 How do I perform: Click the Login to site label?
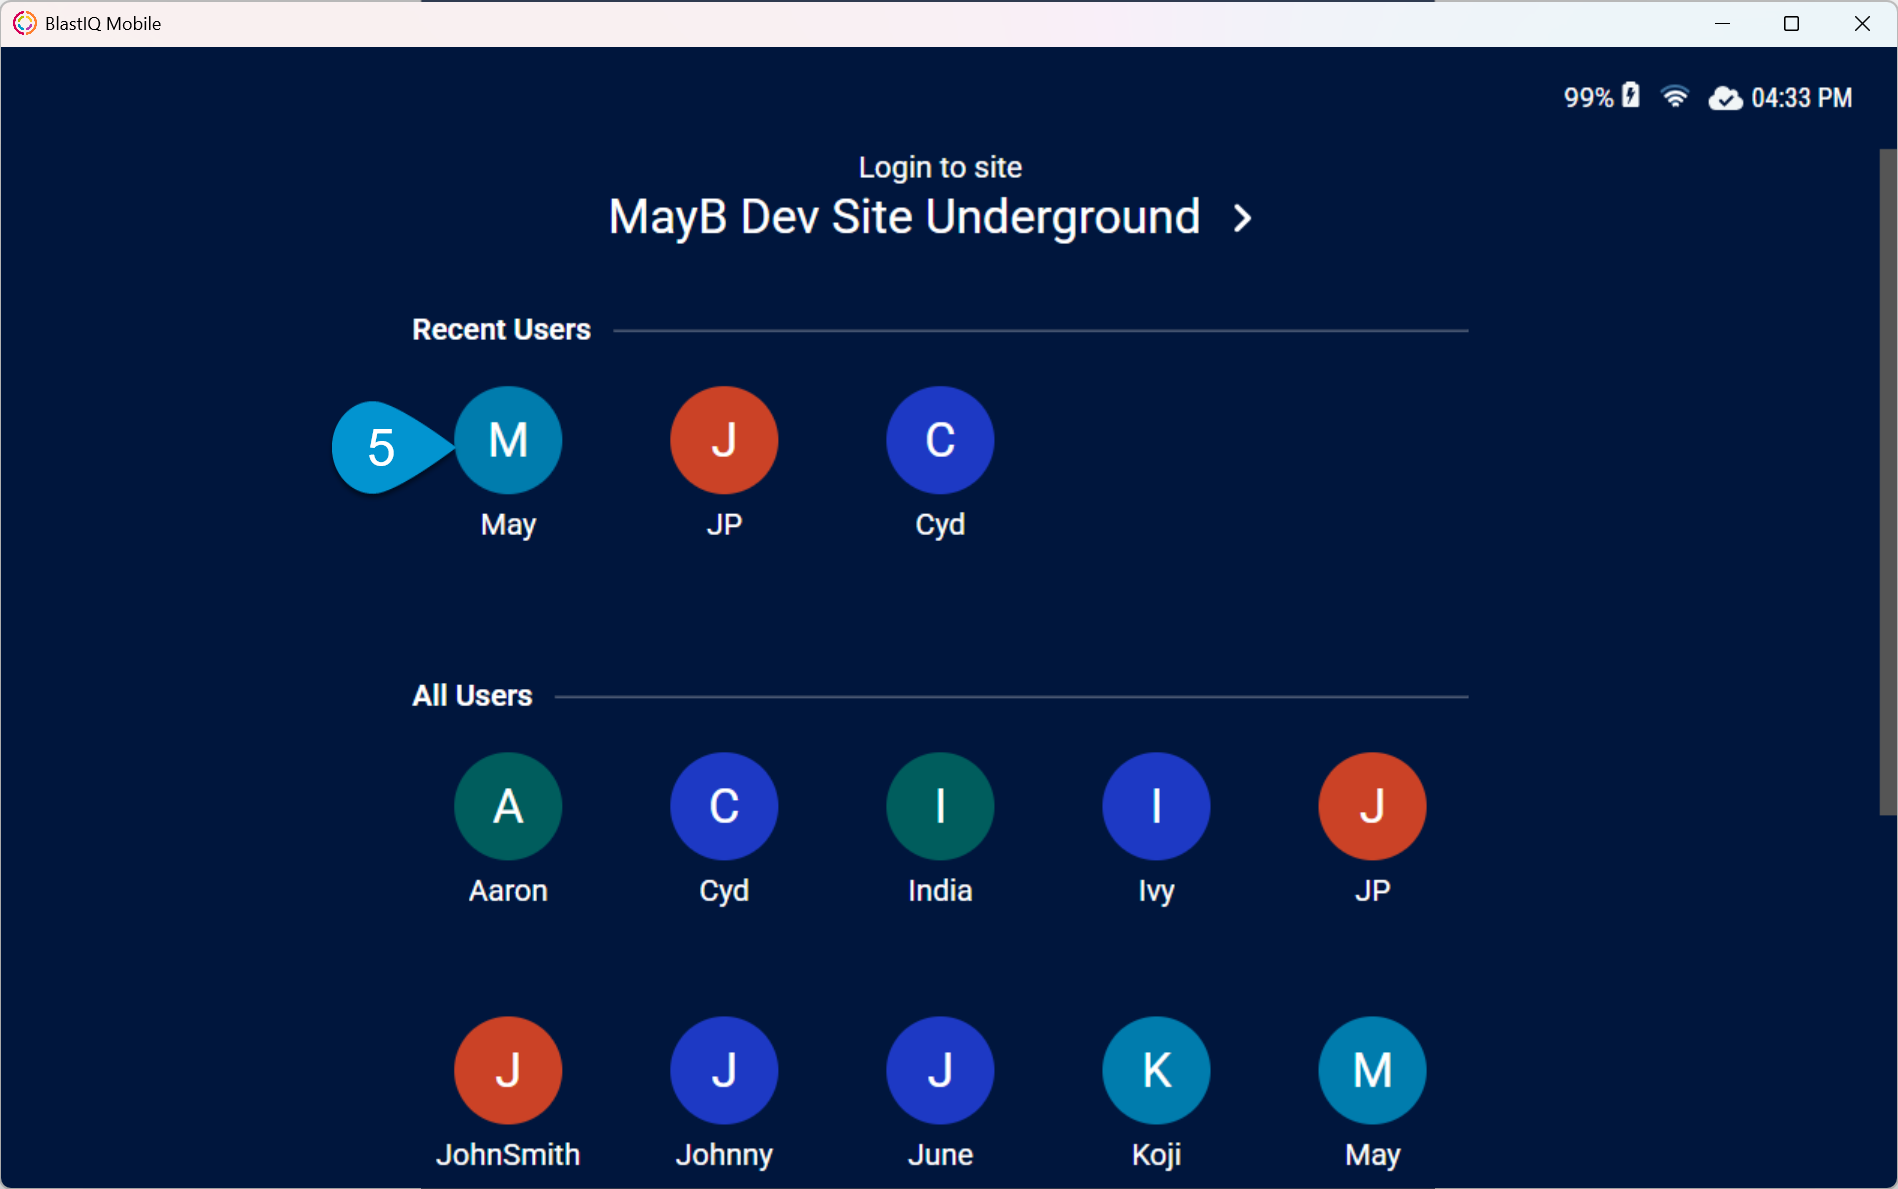(x=940, y=167)
